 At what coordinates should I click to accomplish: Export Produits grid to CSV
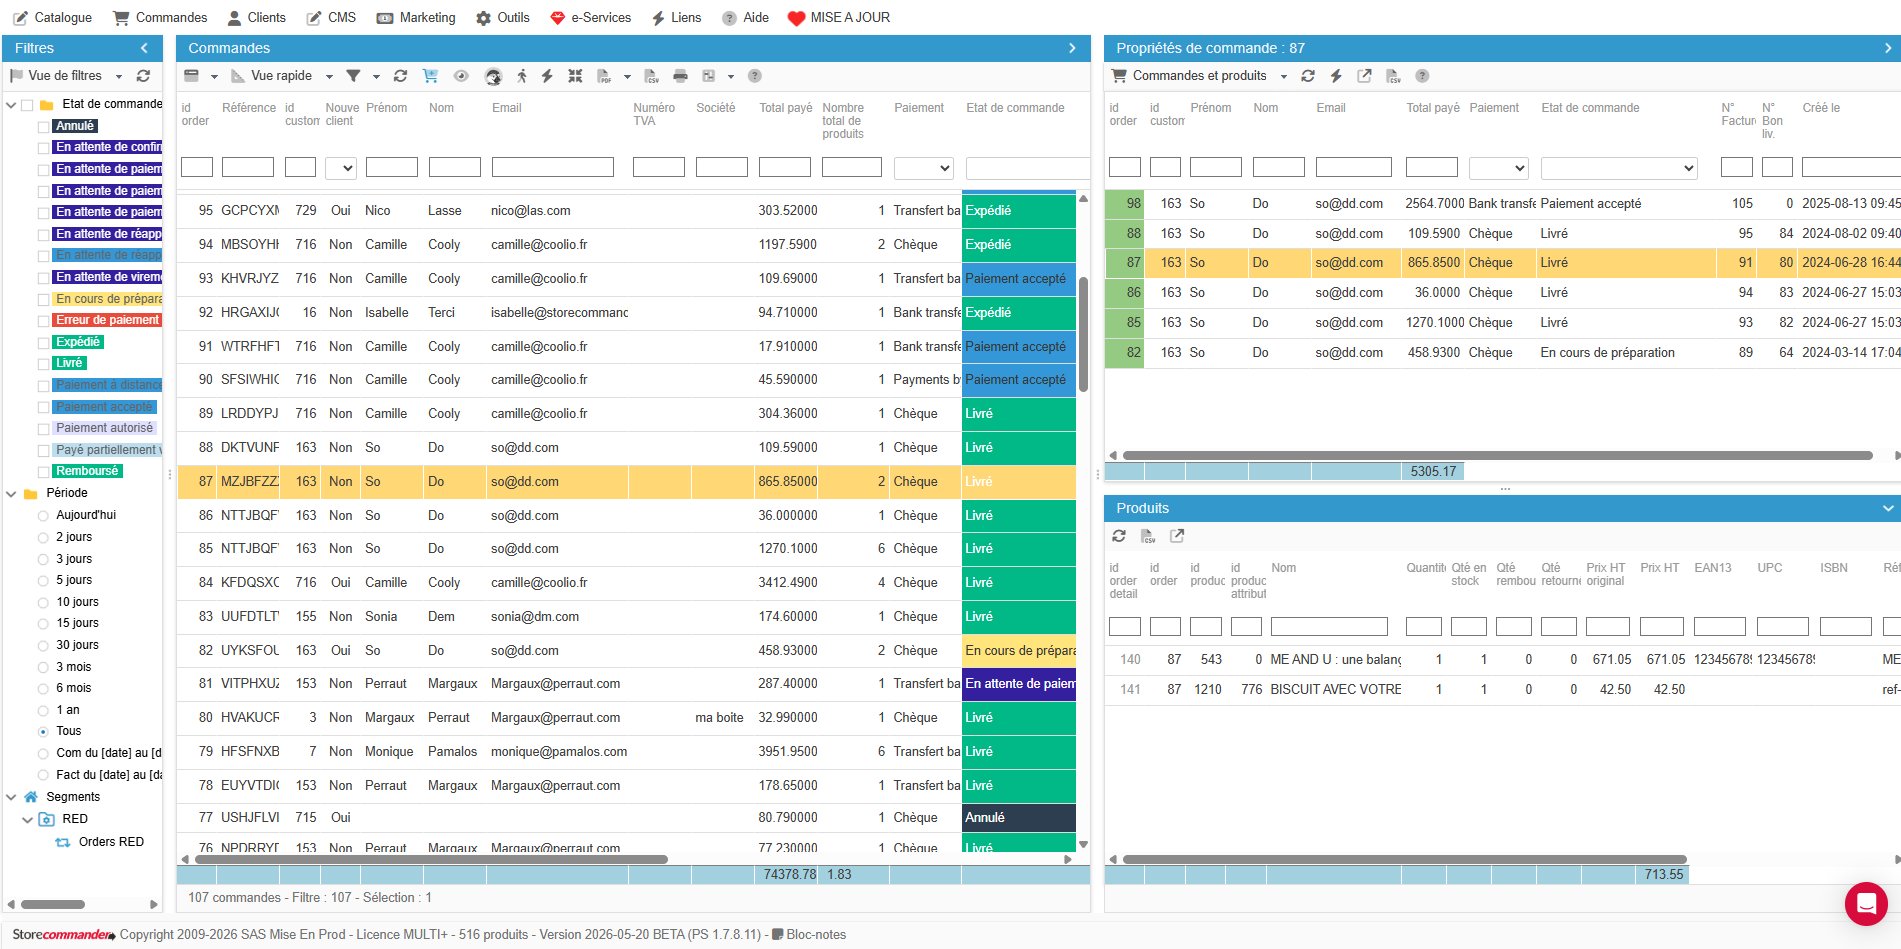click(x=1148, y=536)
